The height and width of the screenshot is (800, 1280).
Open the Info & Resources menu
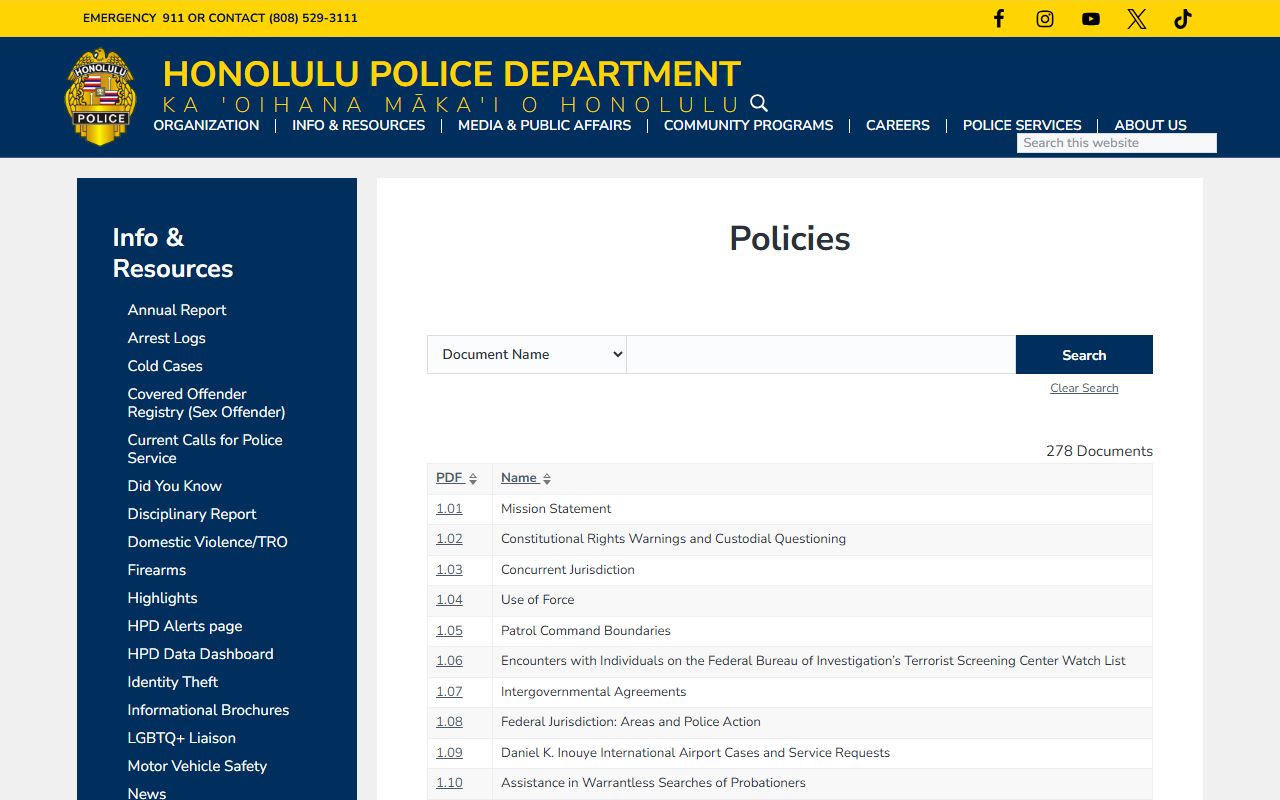(358, 125)
